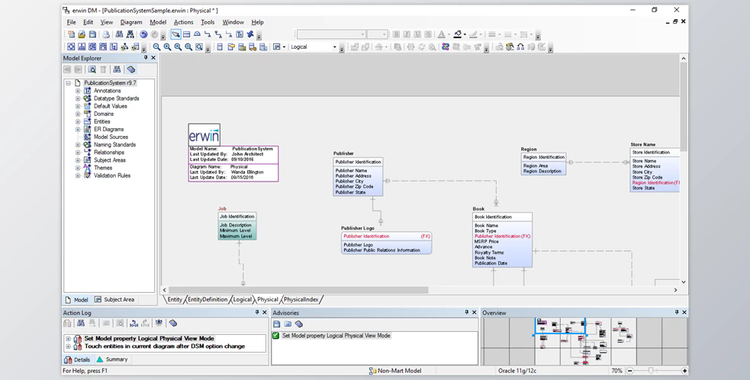This screenshot has height=380, width=750.
Task: Click the fill color bucket icon
Action: coord(458,34)
